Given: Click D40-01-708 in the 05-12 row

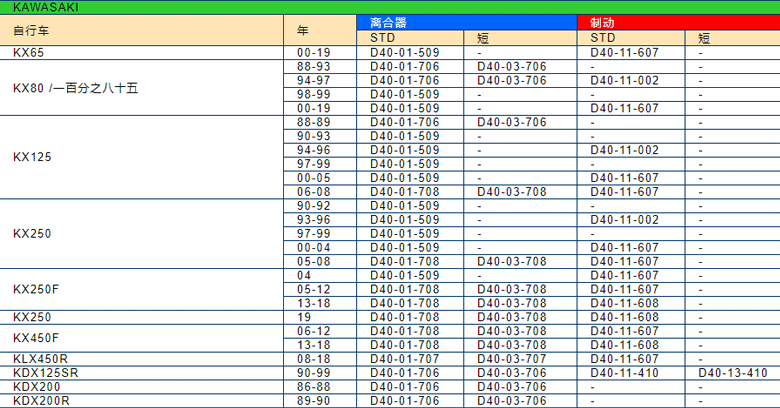Looking at the screenshot, I should (405, 289).
